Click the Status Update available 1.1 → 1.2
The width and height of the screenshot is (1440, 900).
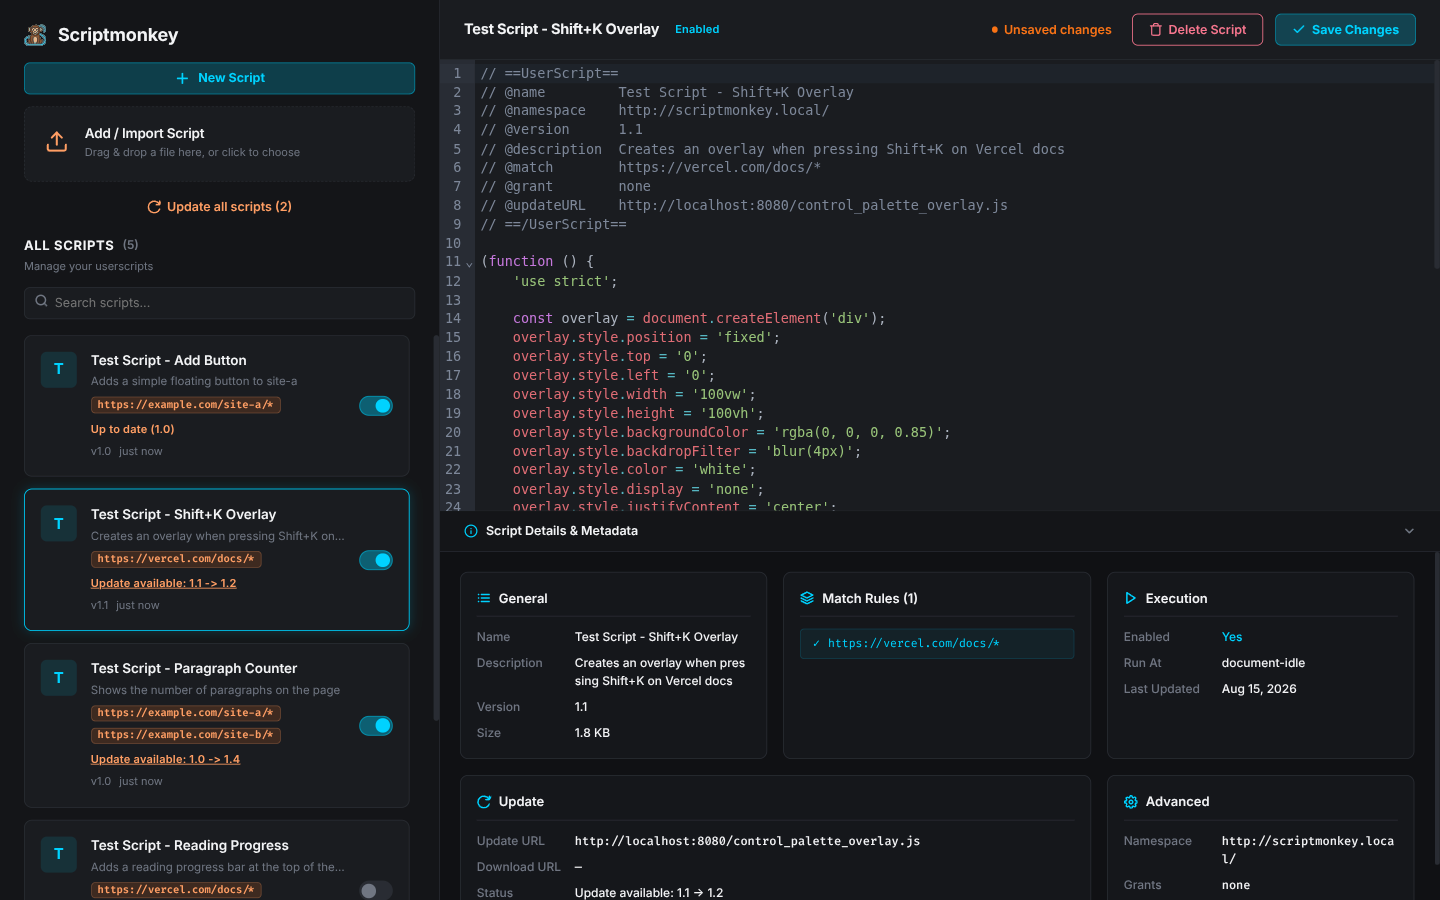coord(649,893)
